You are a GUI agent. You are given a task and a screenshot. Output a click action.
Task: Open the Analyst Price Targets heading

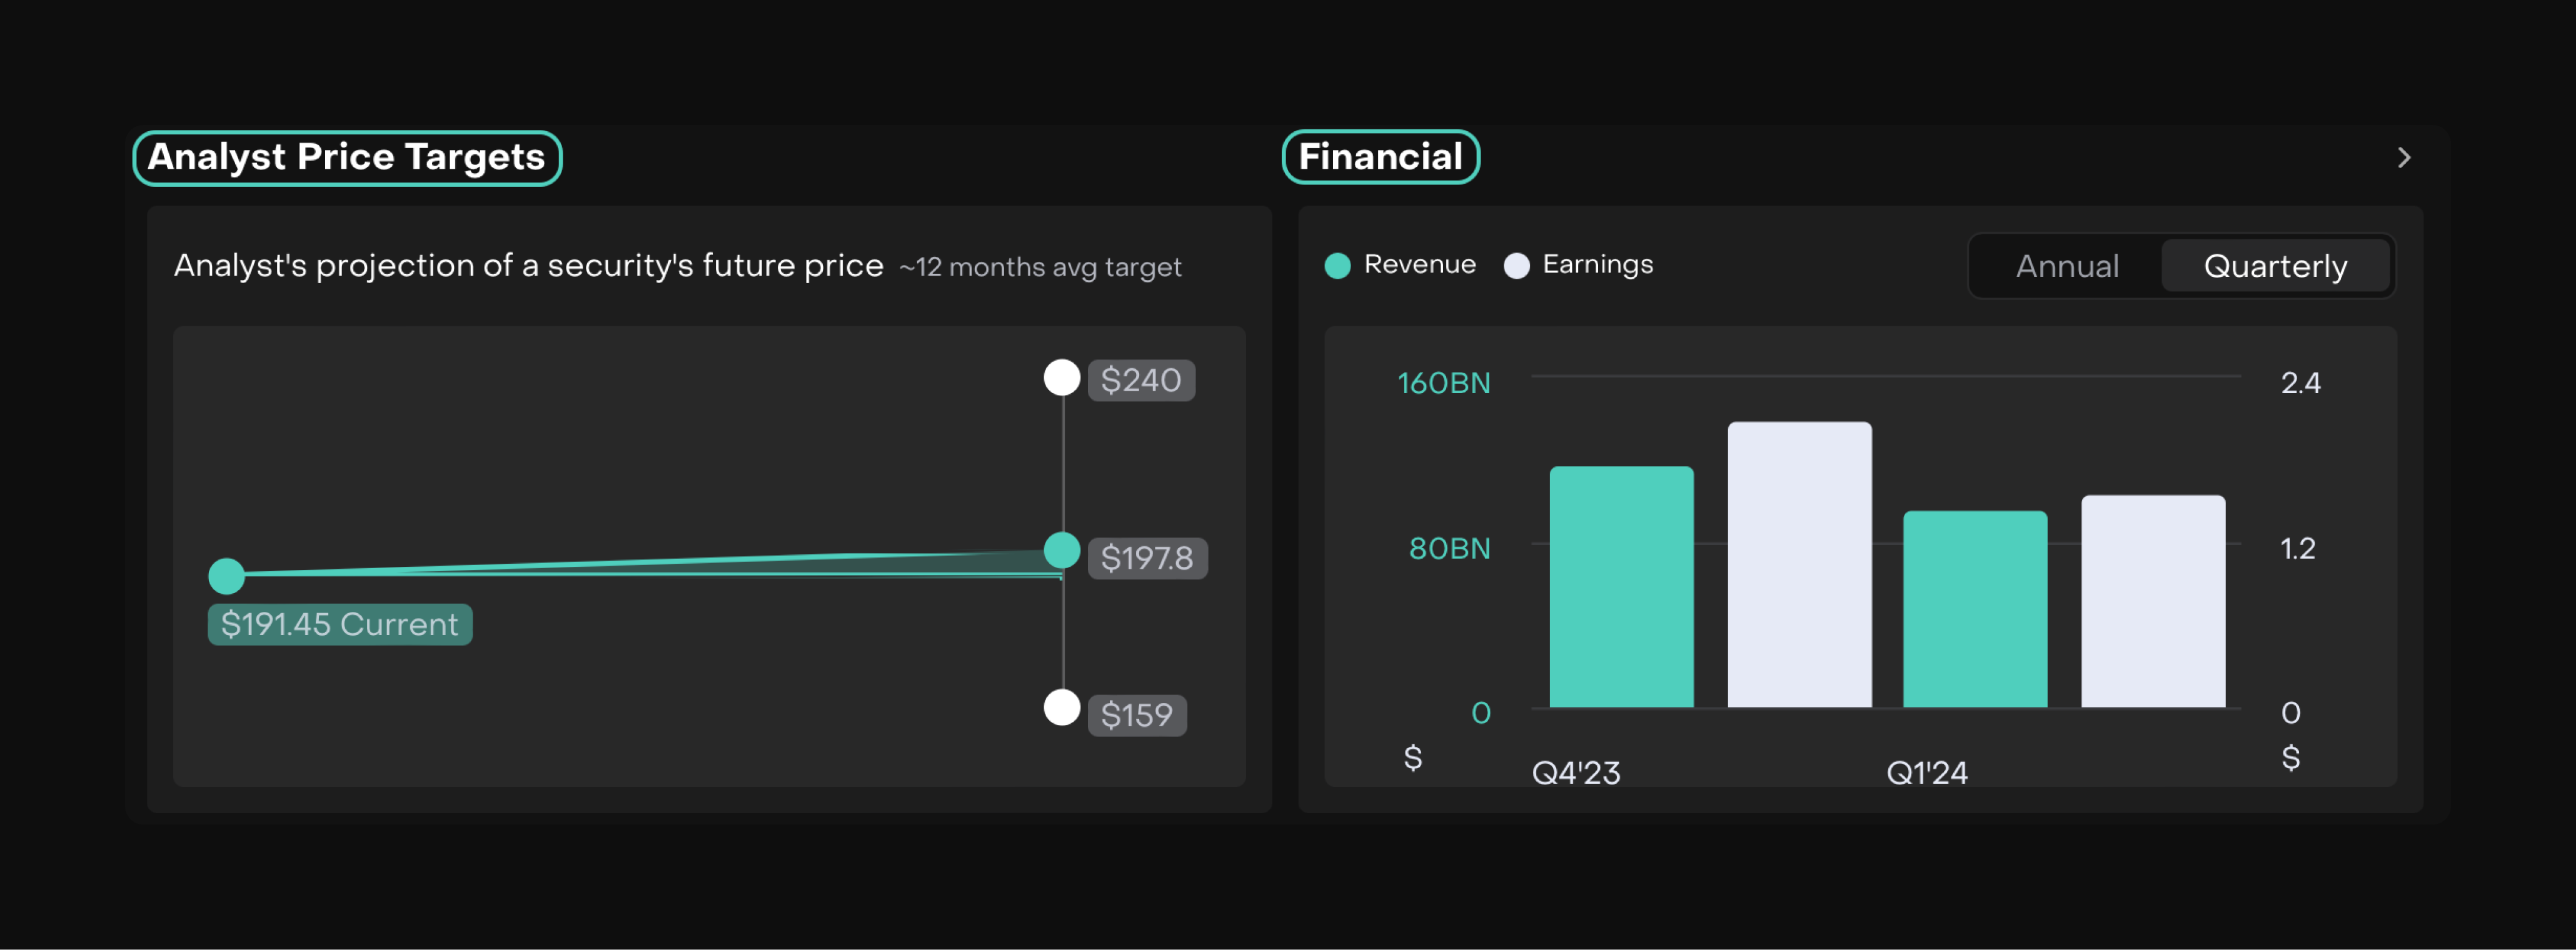pyautogui.click(x=346, y=158)
